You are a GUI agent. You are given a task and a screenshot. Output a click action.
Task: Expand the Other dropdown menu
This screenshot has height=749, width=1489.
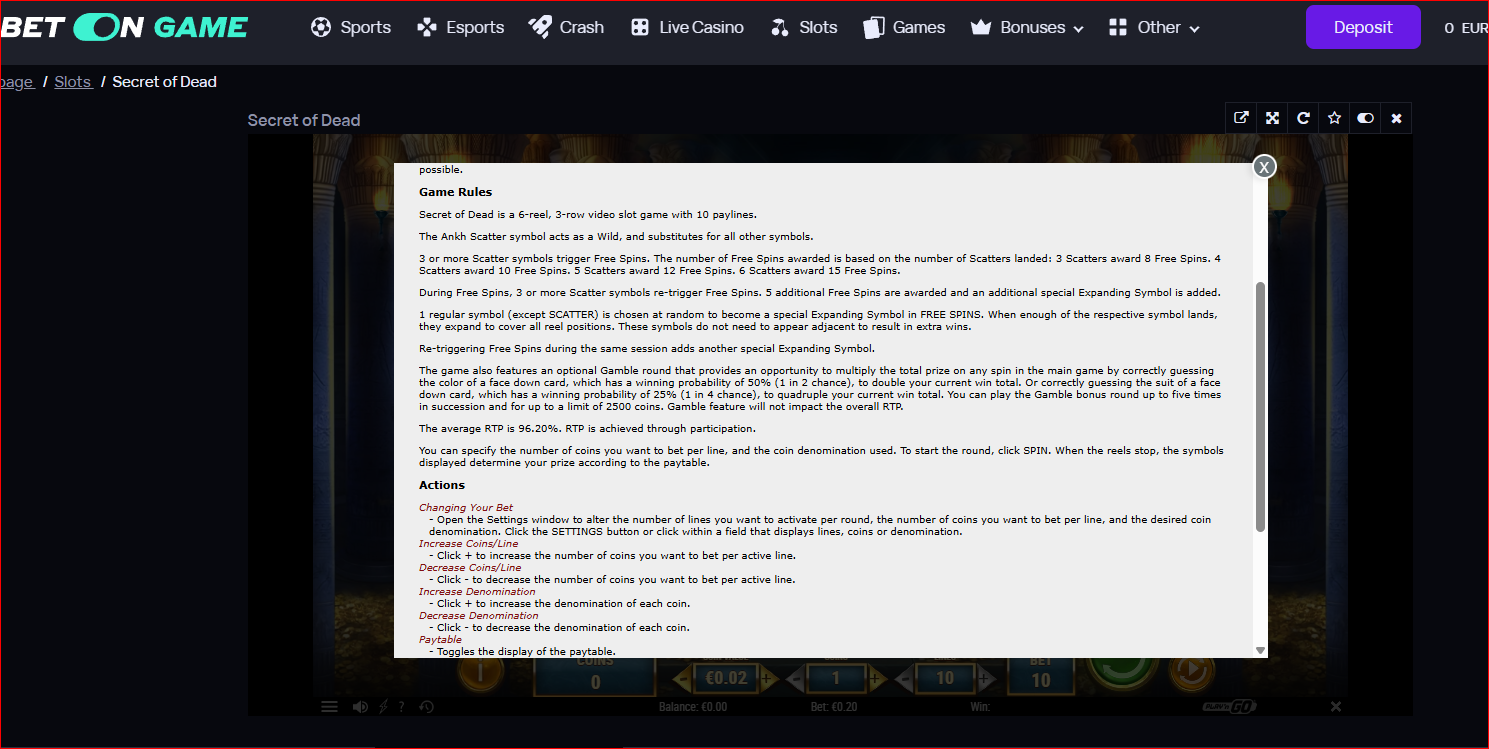[x=1155, y=28]
